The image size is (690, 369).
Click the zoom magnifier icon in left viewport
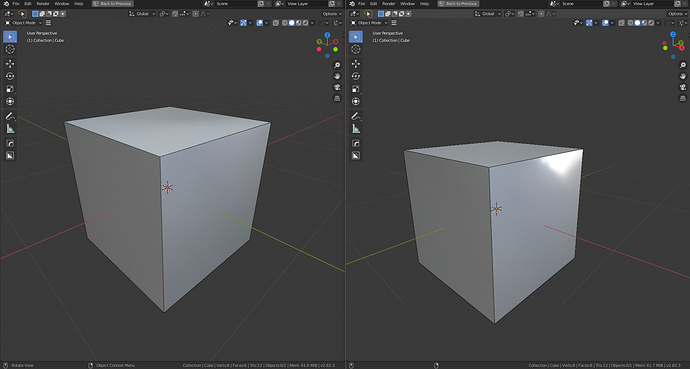tap(337, 65)
